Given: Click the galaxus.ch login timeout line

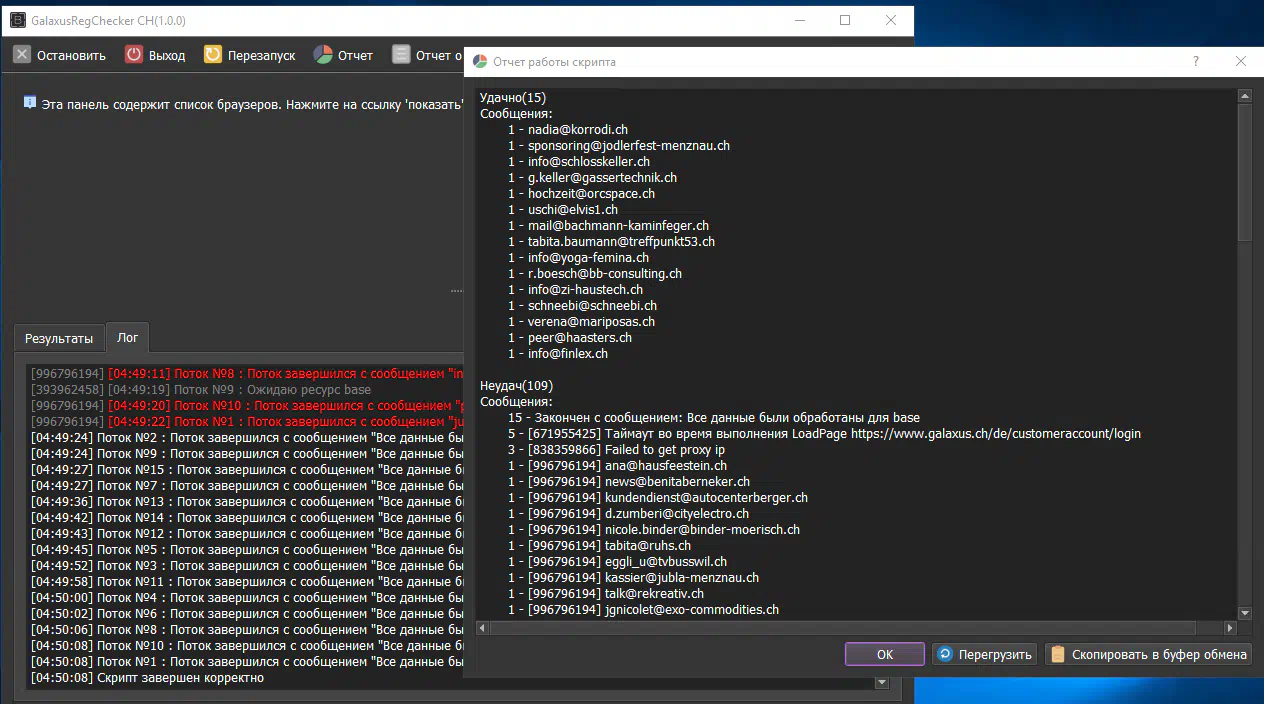Looking at the screenshot, I should (x=824, y=434).
